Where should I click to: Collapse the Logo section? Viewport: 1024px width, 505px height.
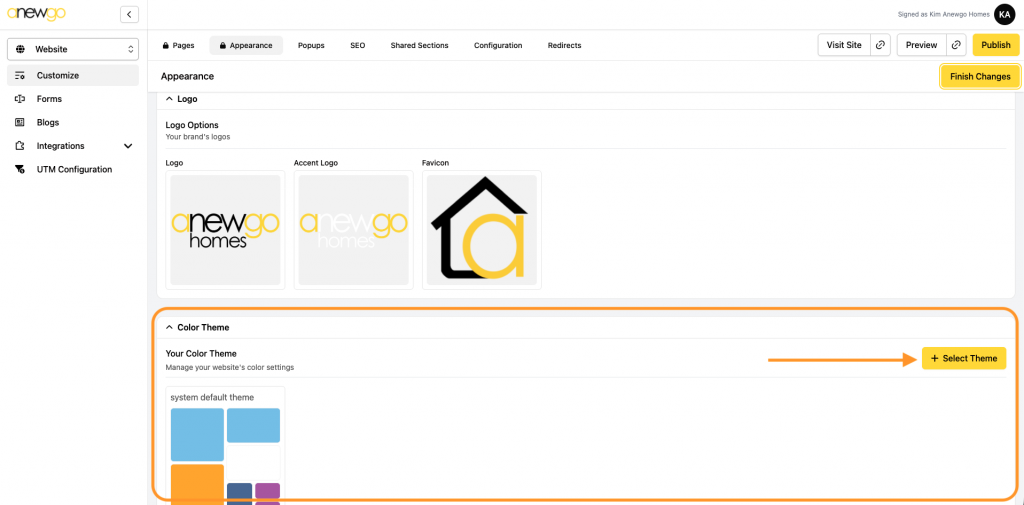[169, 99]
